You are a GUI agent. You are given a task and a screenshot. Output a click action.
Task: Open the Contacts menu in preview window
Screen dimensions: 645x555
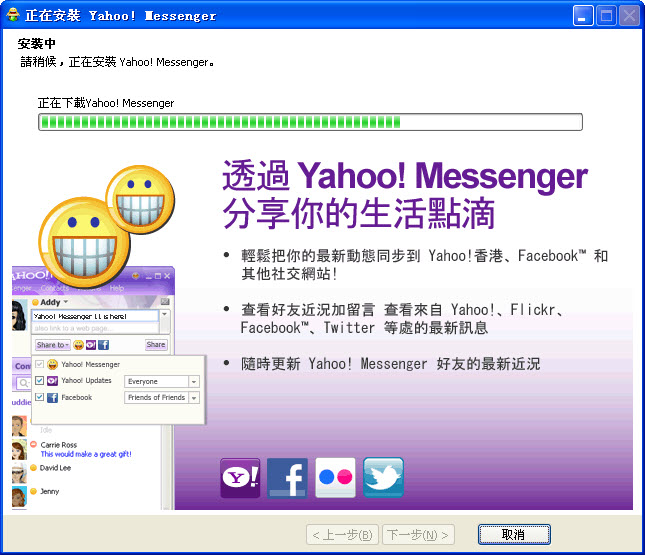click(x=55, y=288)
